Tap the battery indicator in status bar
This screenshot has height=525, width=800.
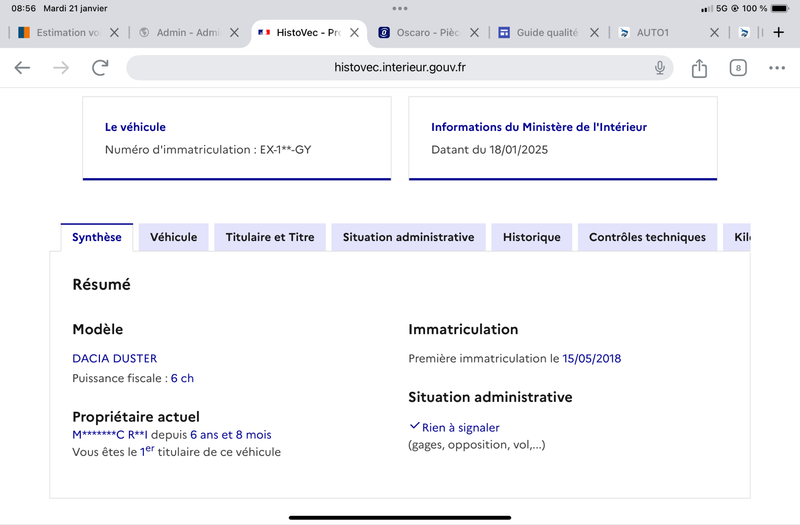[x=780, y=8]
